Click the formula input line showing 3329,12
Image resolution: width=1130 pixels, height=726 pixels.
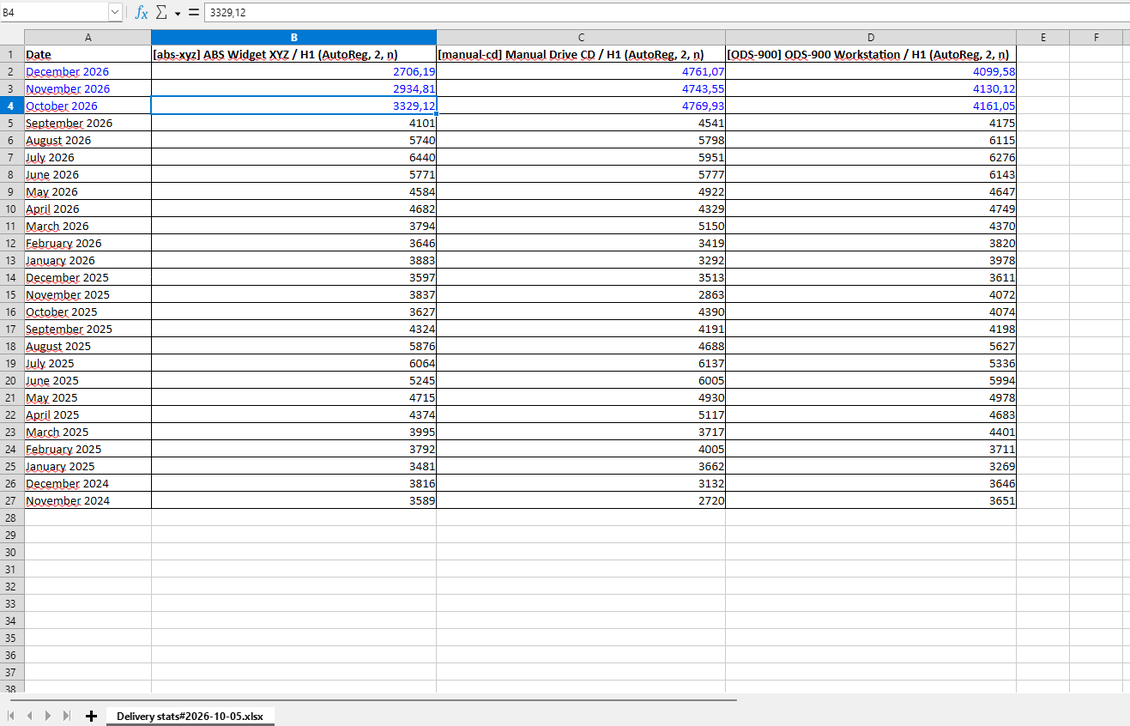pyautogui.click(x=667, y=12)
